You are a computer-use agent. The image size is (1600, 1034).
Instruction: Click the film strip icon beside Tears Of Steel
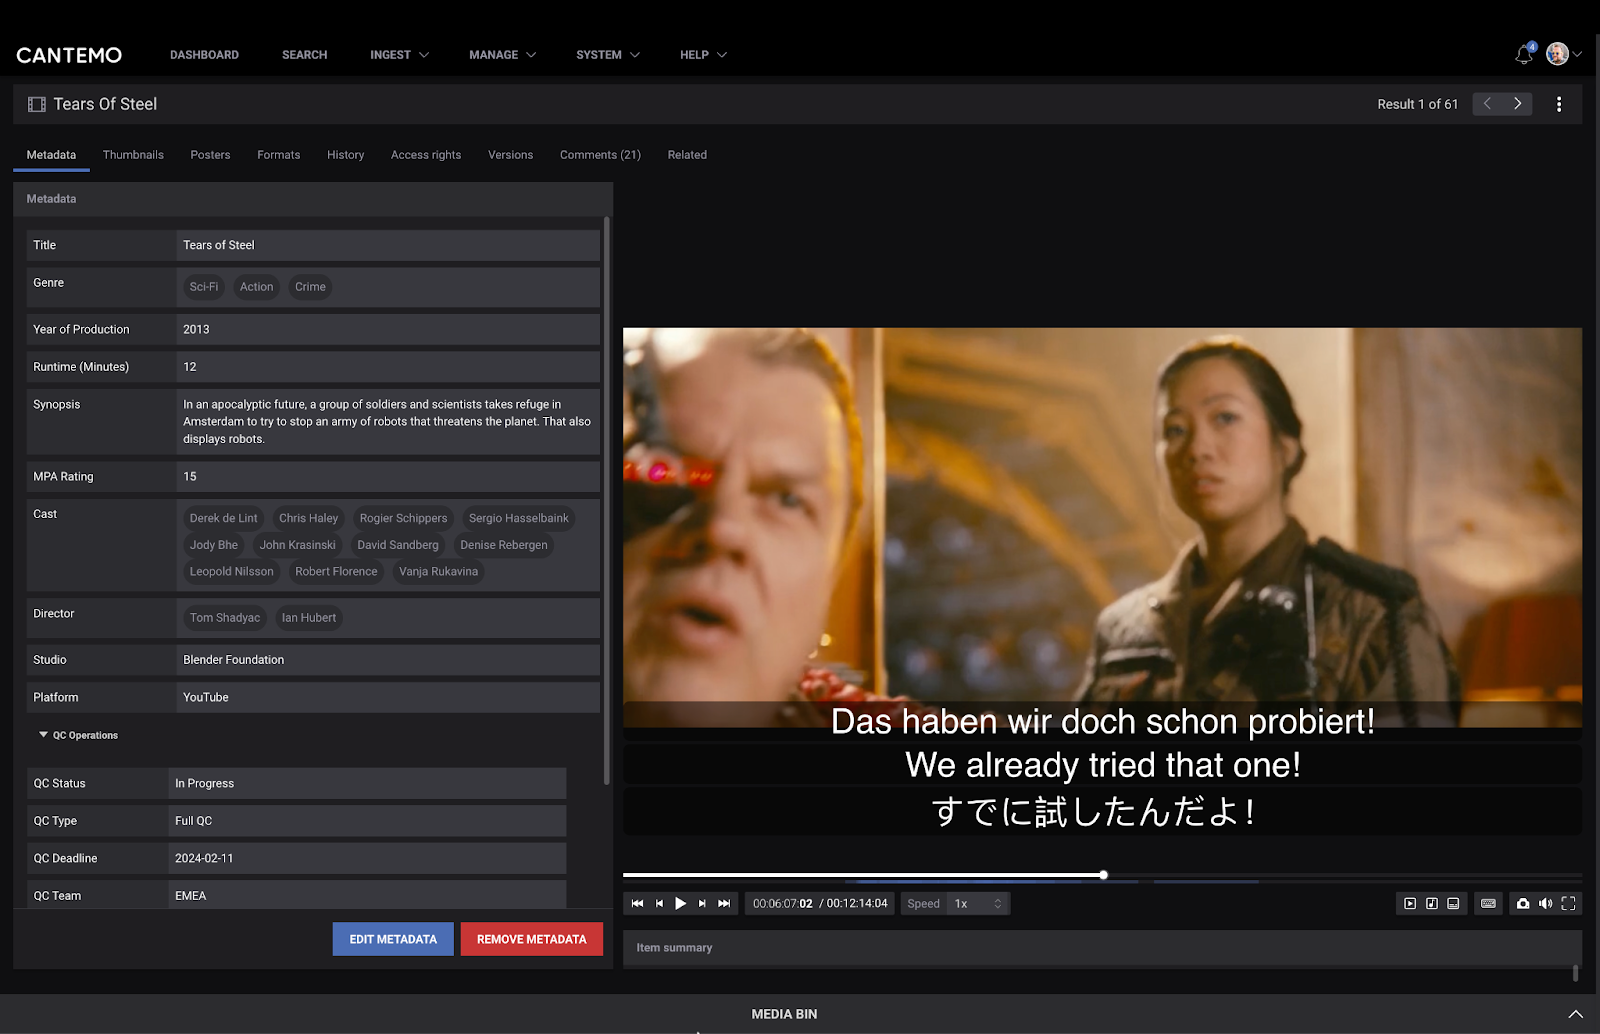tap(36, 103)
